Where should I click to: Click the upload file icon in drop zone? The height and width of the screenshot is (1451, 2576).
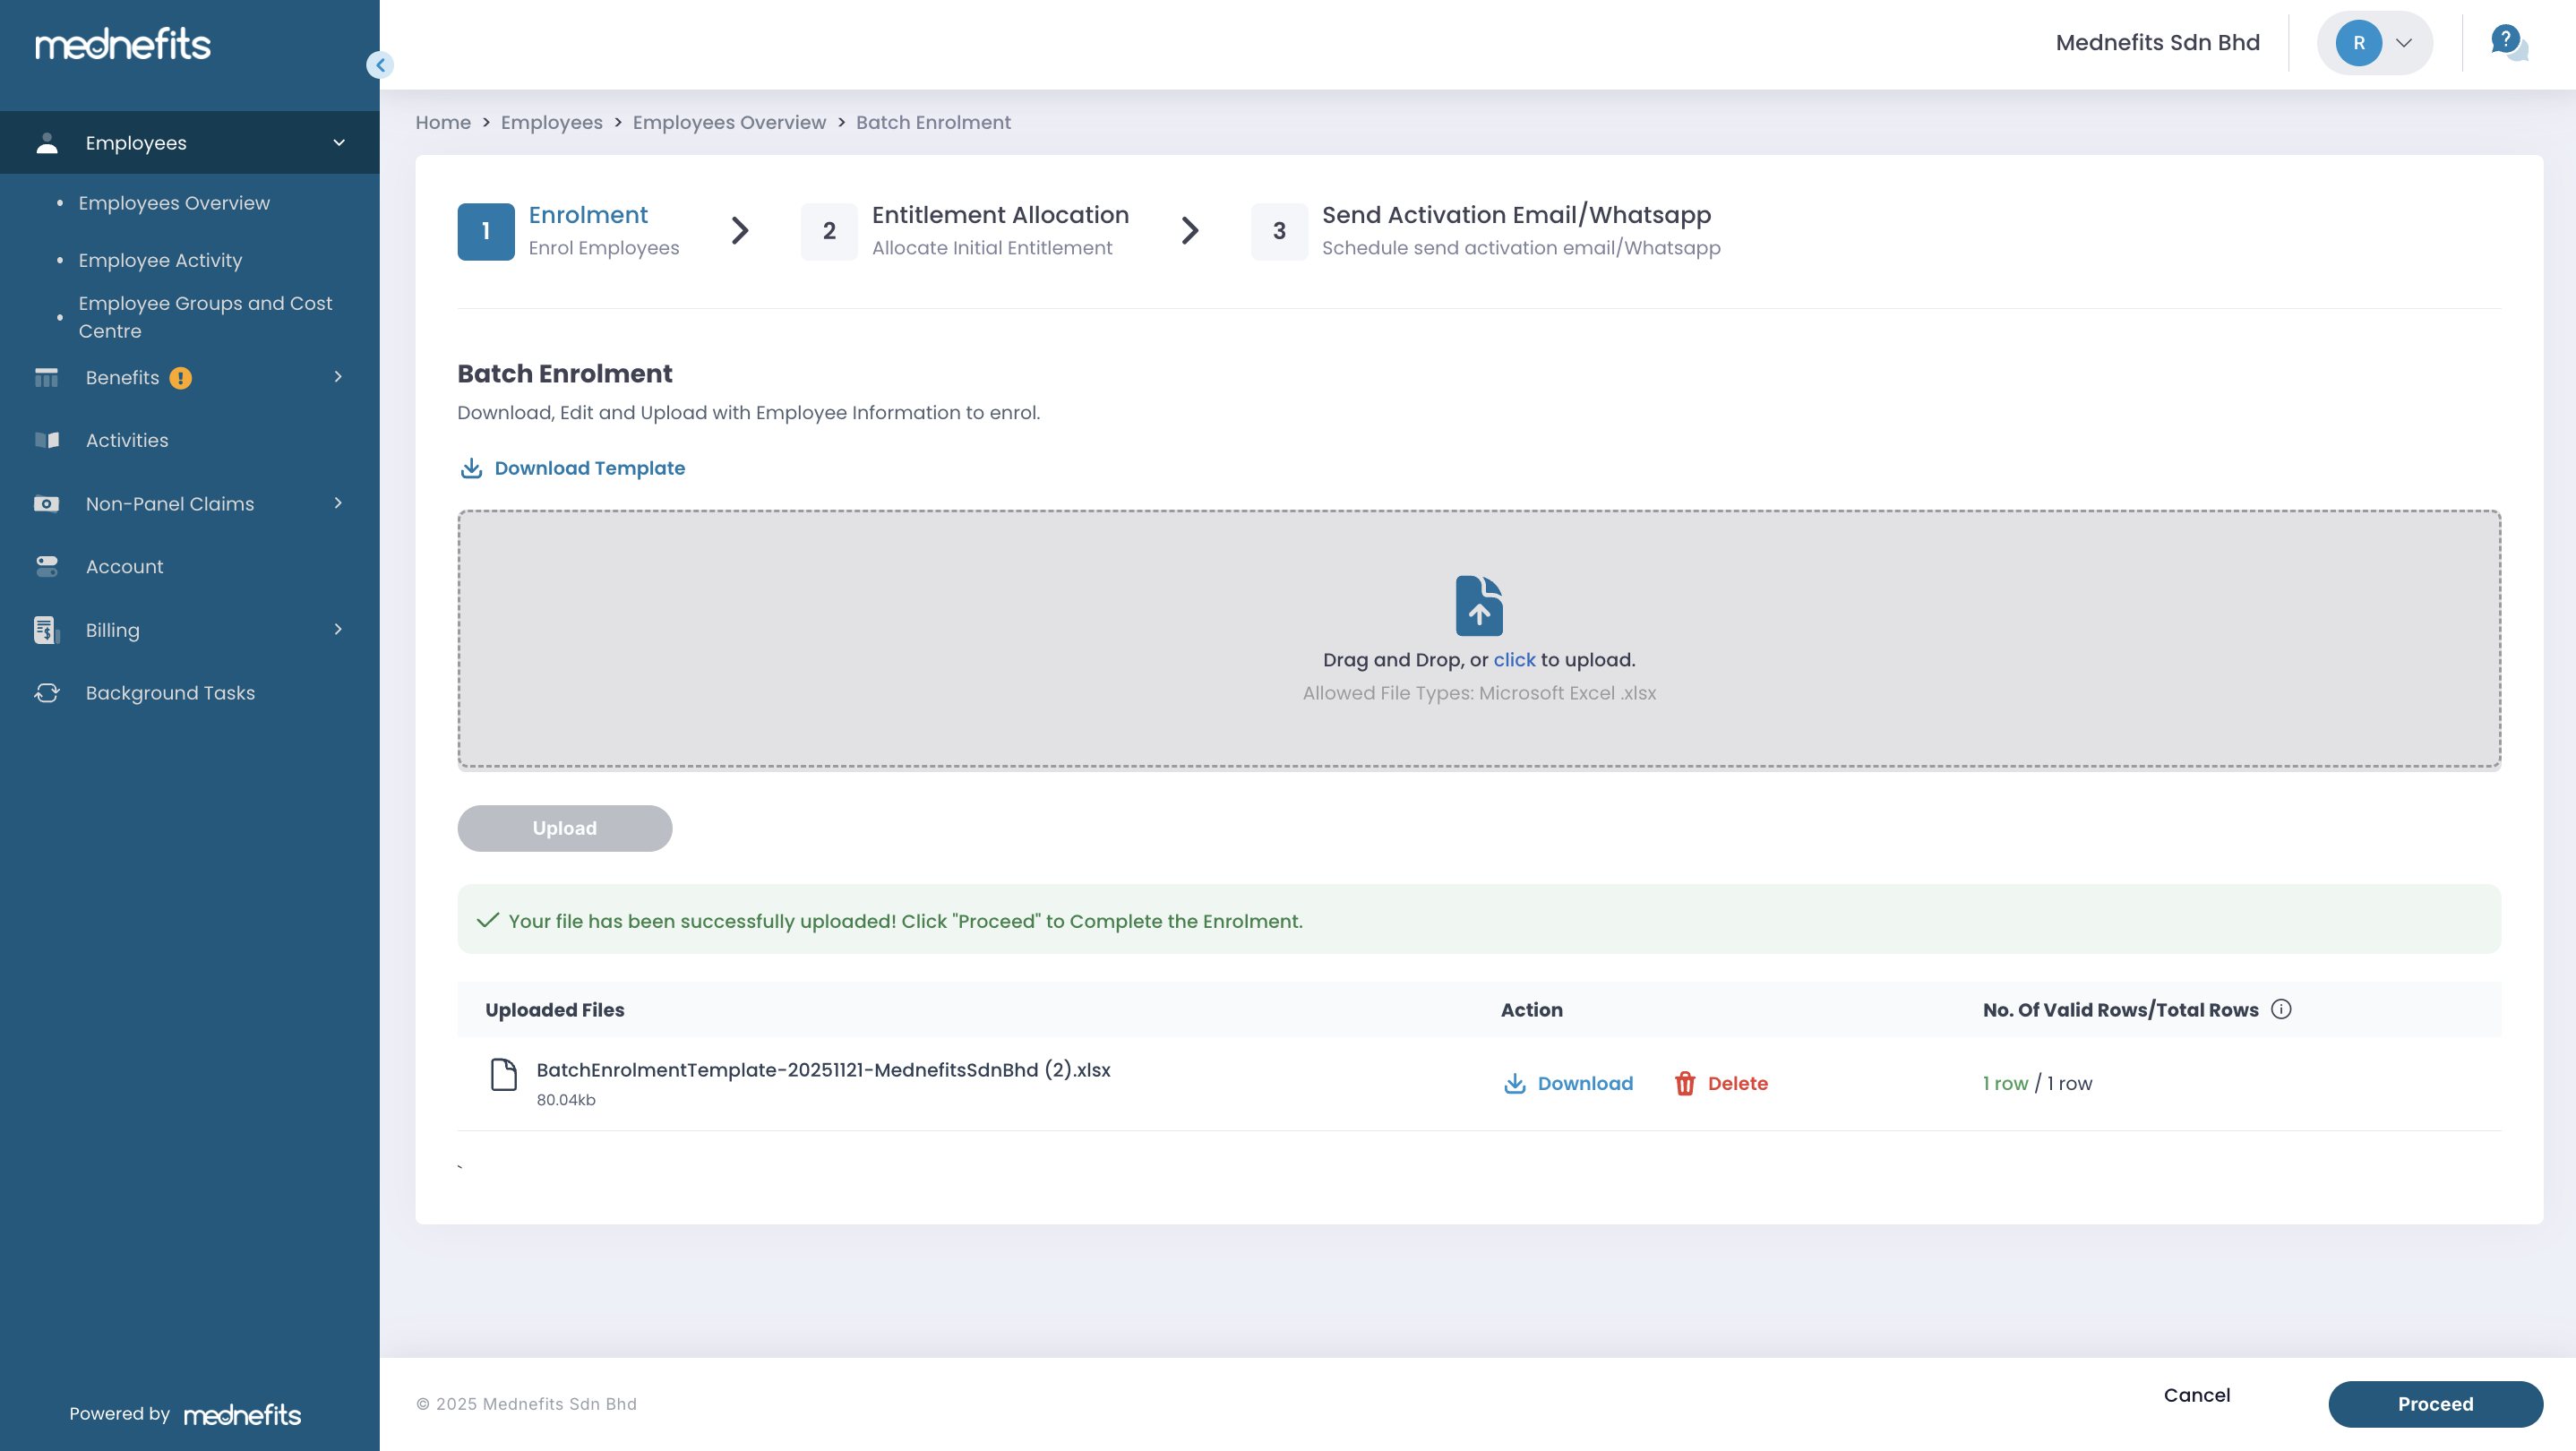point(1479,605)
